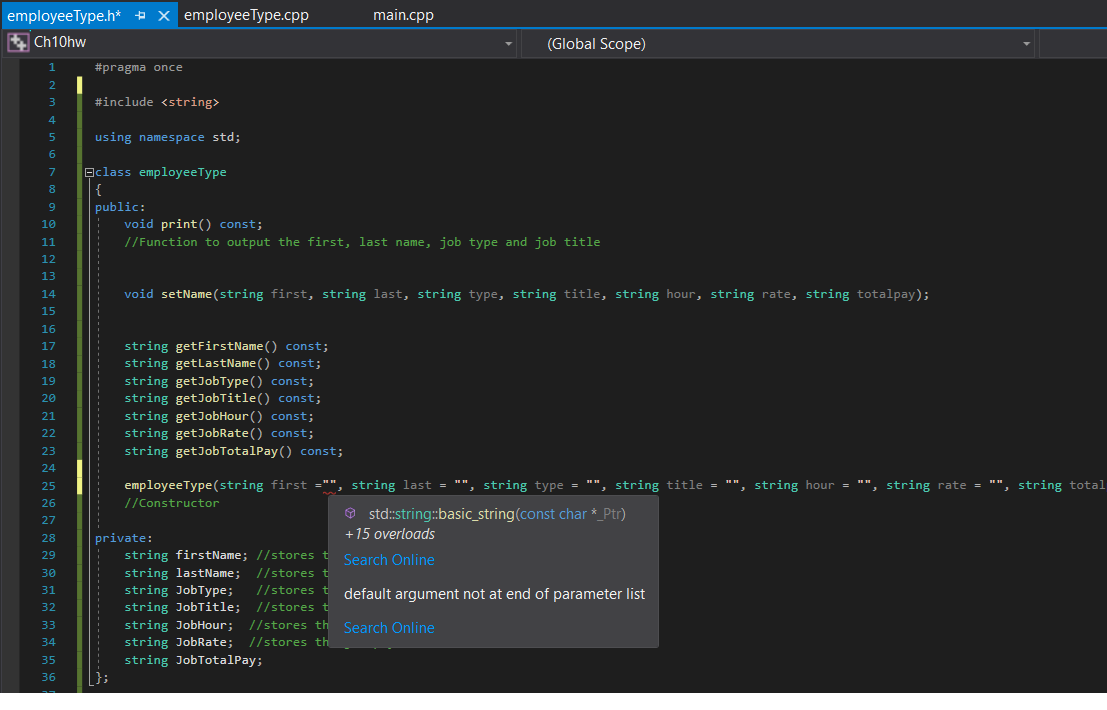Select line number 14 in the gutter

[x=48, y=293]
